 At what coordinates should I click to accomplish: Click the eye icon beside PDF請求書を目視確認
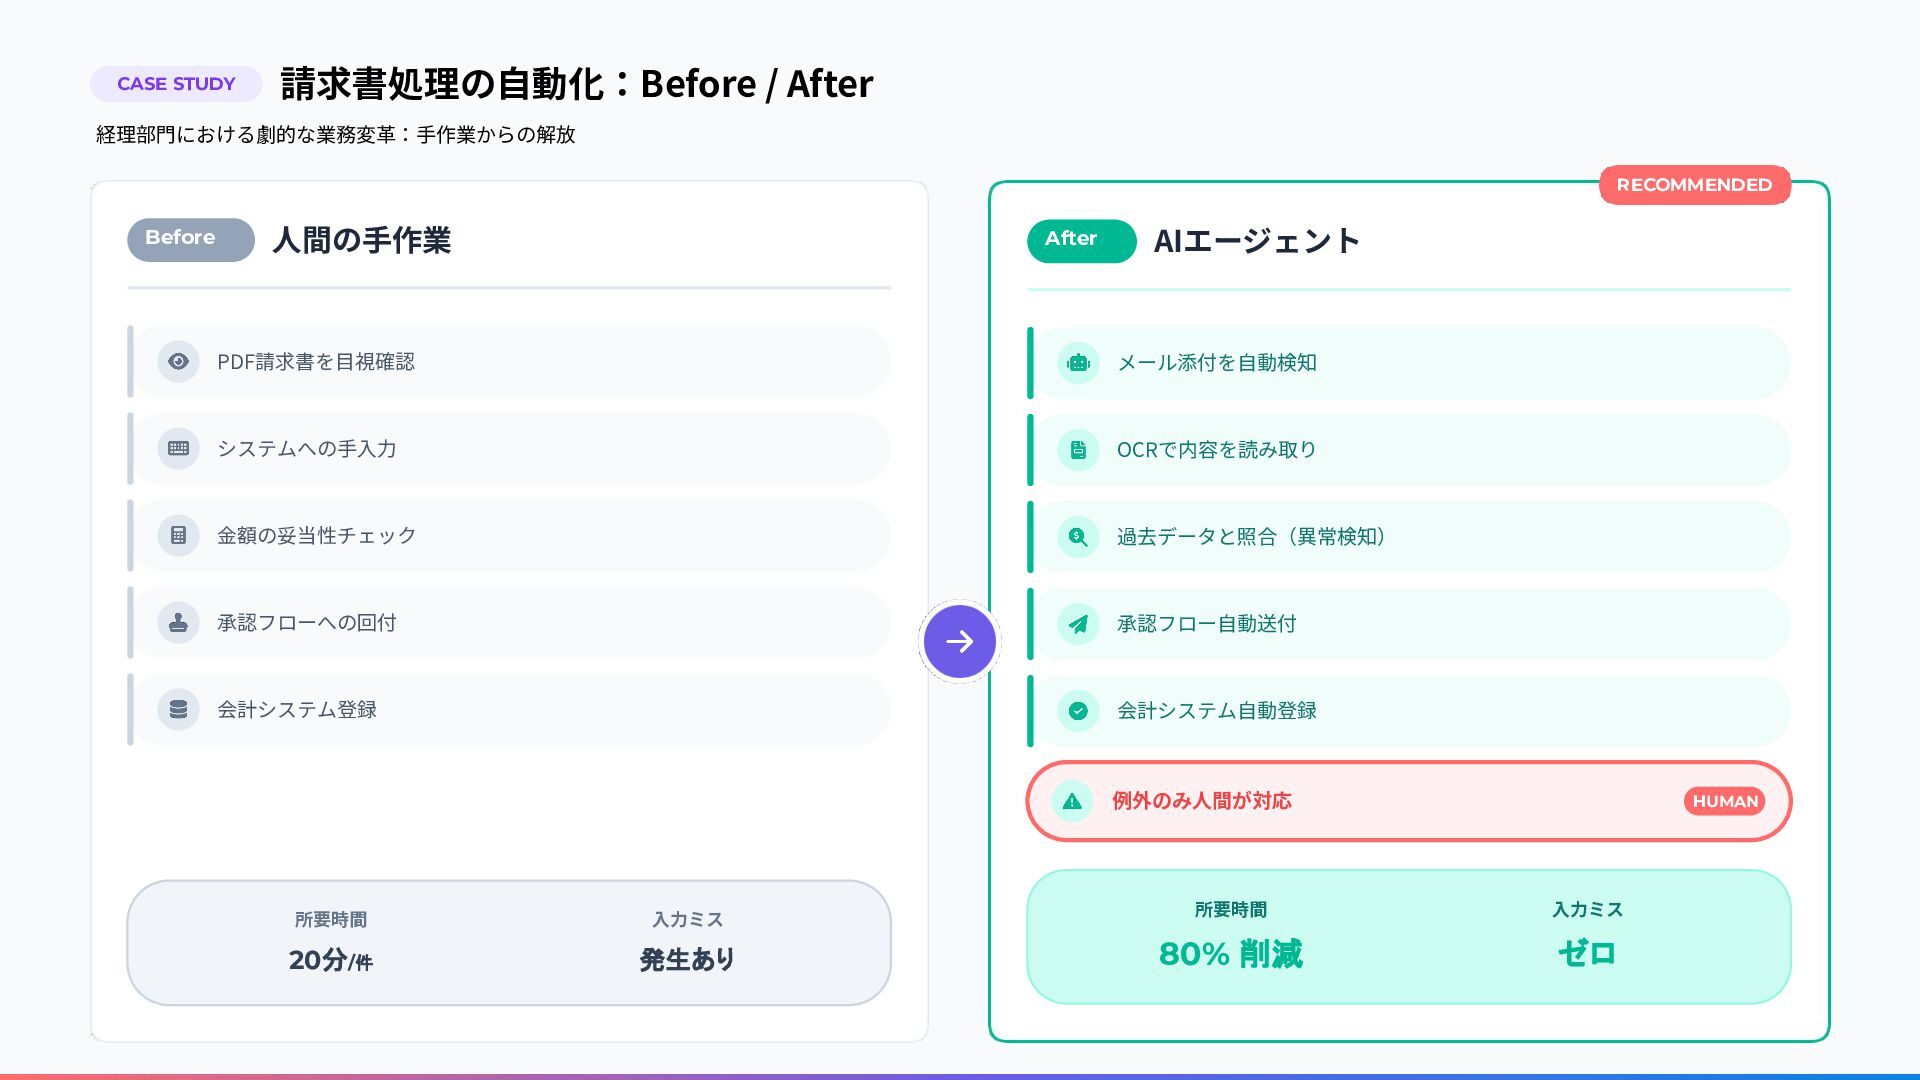[178, 362]
